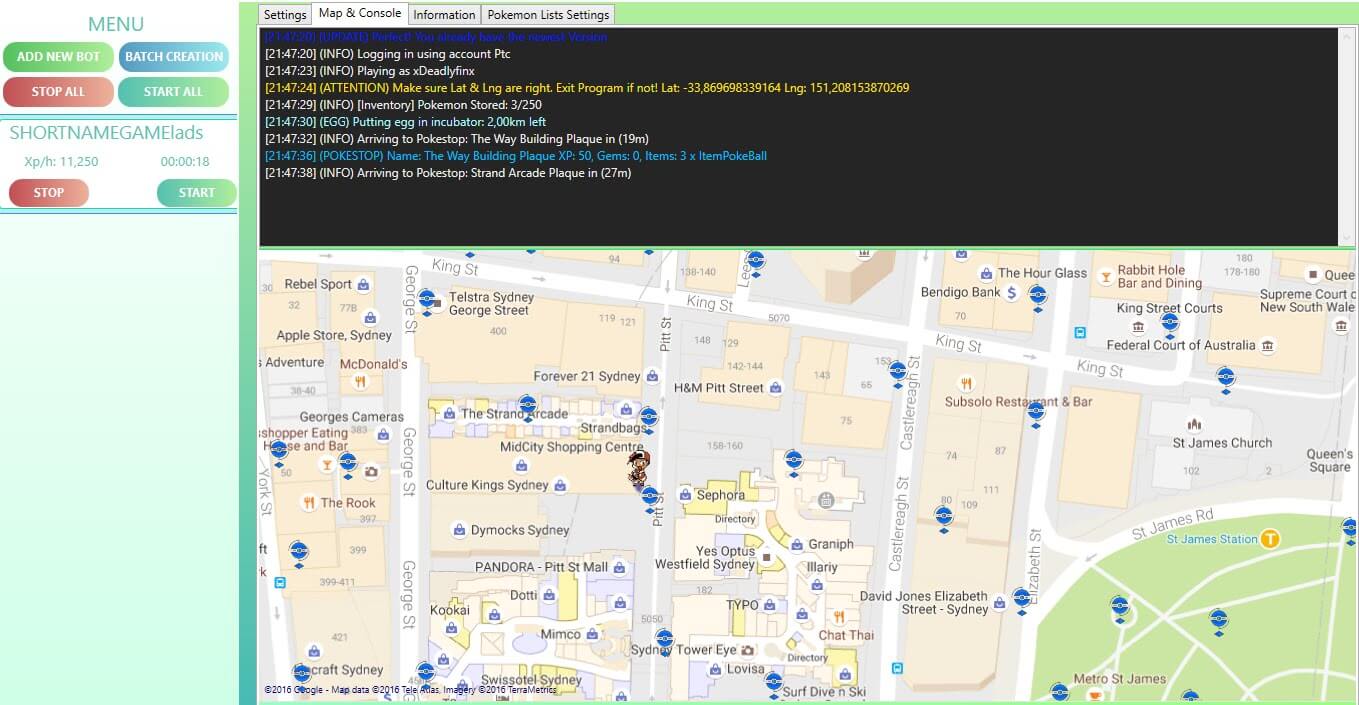
Task: Click the ADD NEW BOT button
Action: coord(58,57)
